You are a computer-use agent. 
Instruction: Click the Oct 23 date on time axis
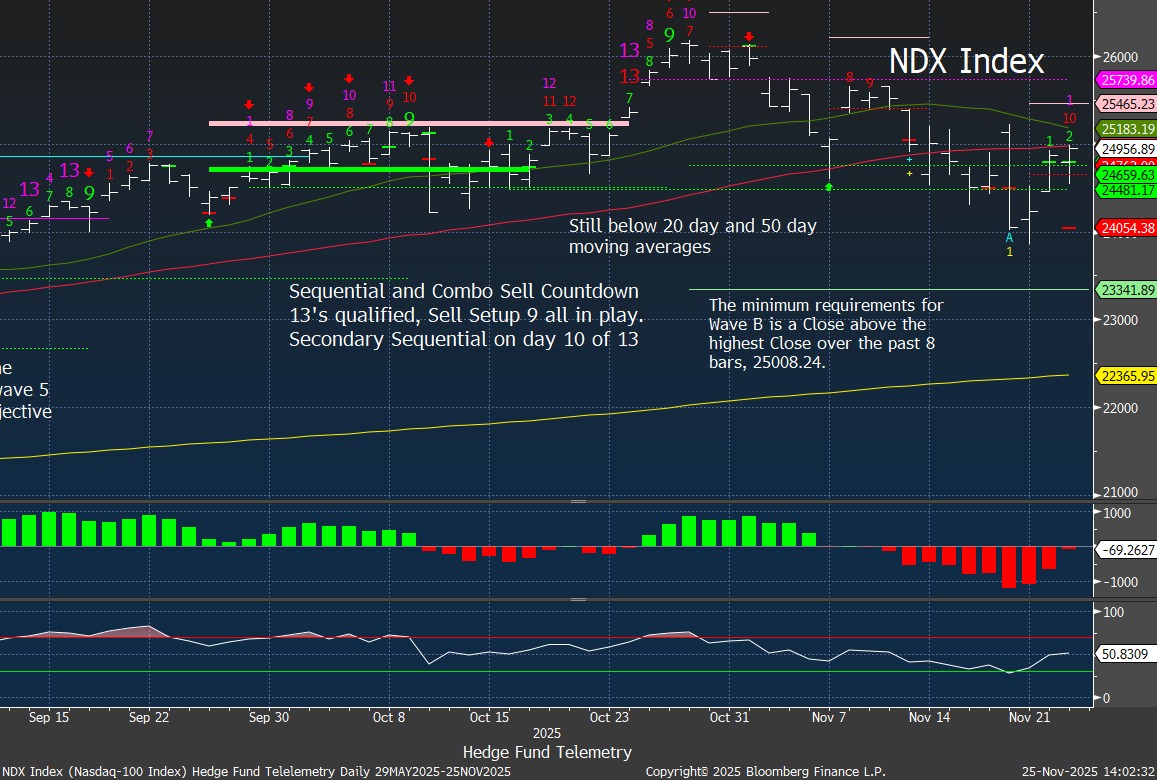609,717
